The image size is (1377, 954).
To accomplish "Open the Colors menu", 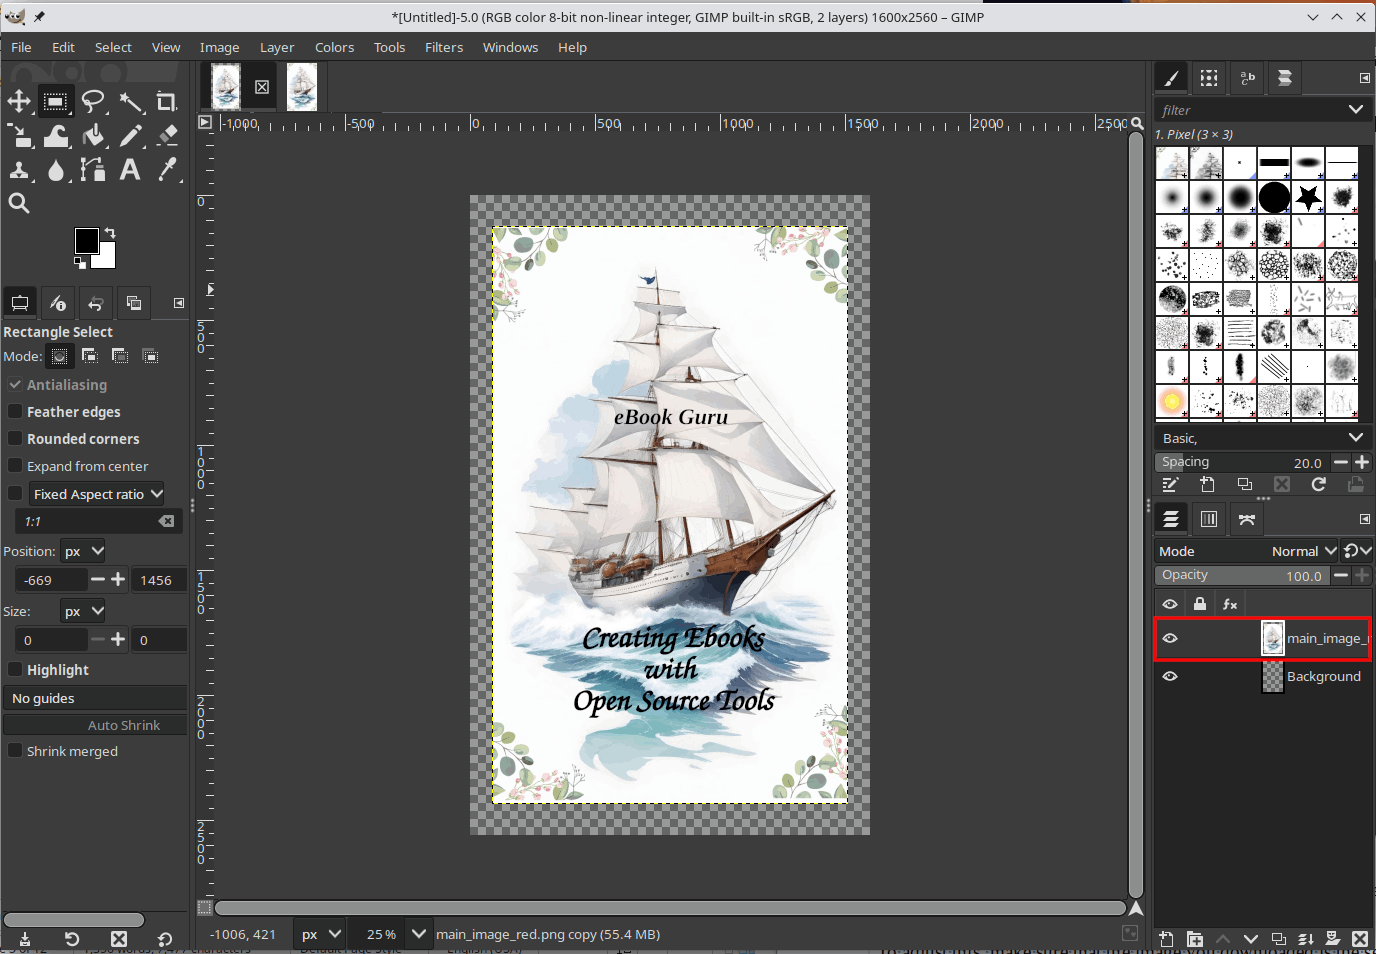I will point(334,47).
